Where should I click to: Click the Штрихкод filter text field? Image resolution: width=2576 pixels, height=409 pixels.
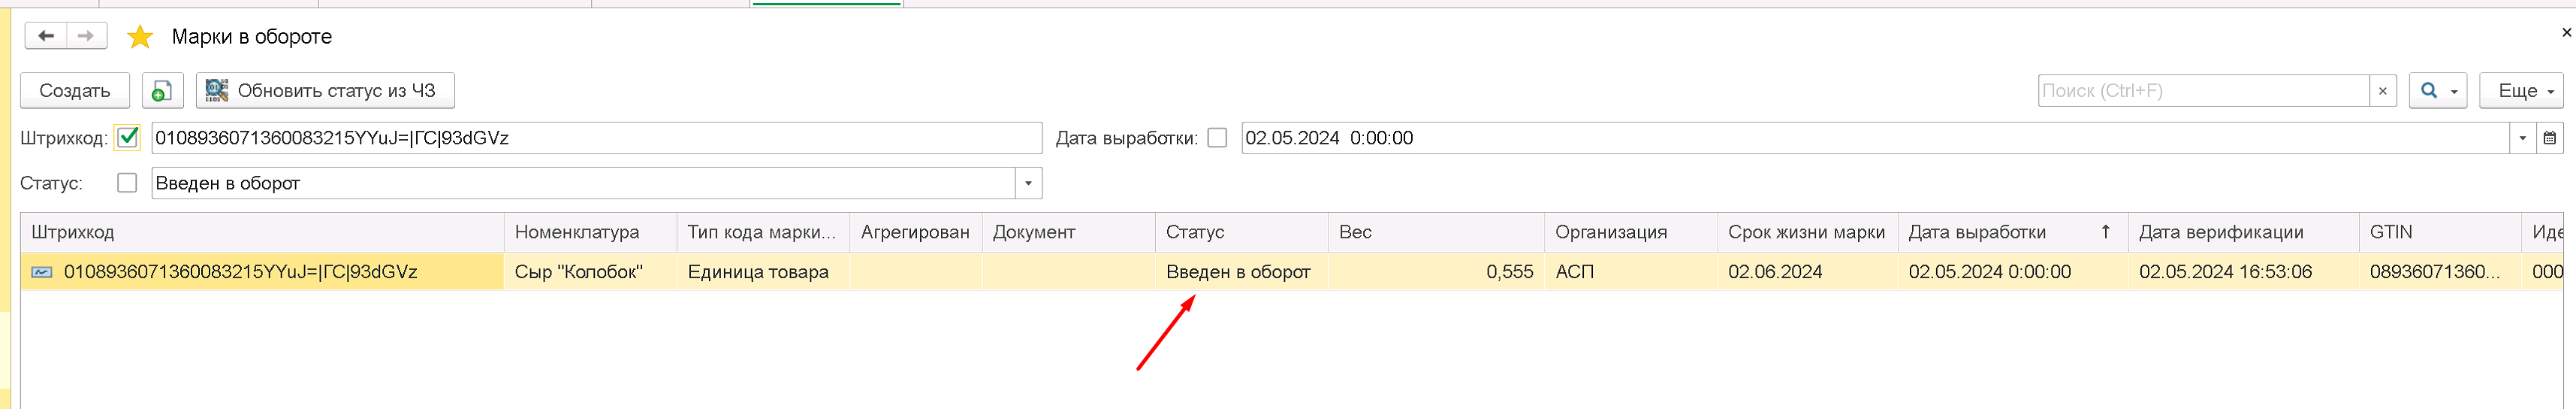(x=596, y=138)
